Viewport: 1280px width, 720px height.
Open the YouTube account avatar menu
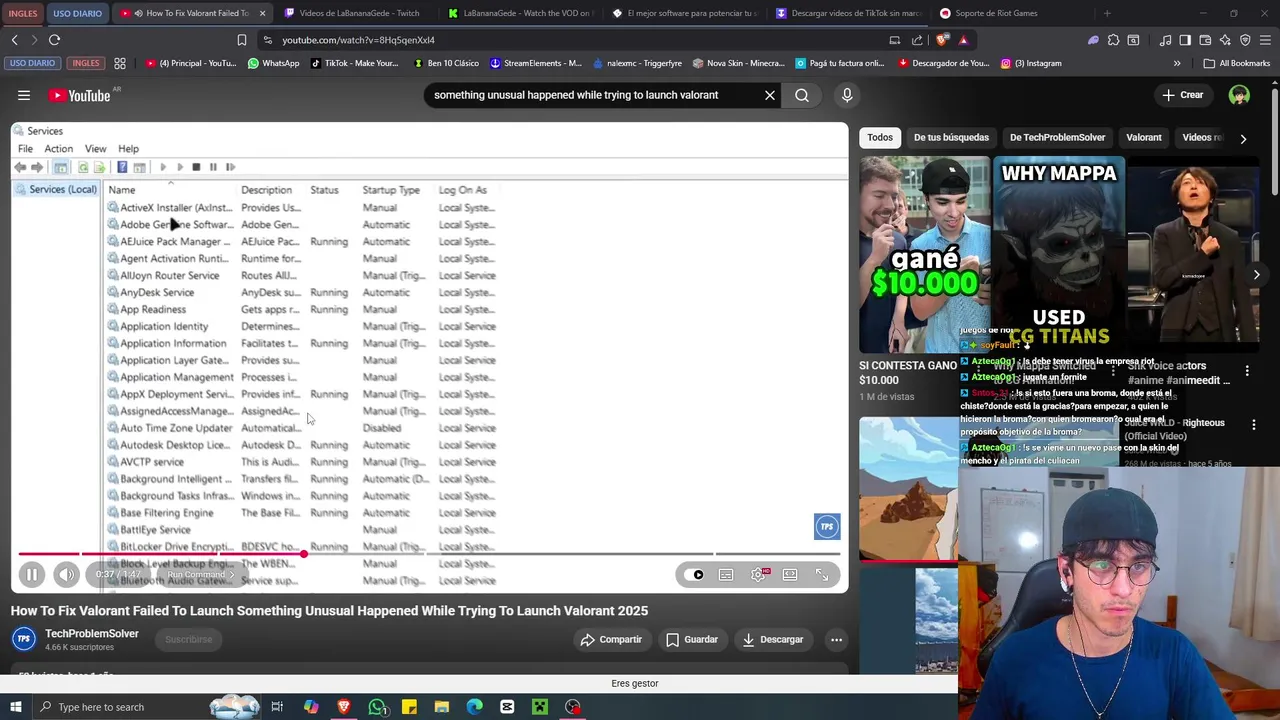pyautogui.click(x=1239, y=95)
